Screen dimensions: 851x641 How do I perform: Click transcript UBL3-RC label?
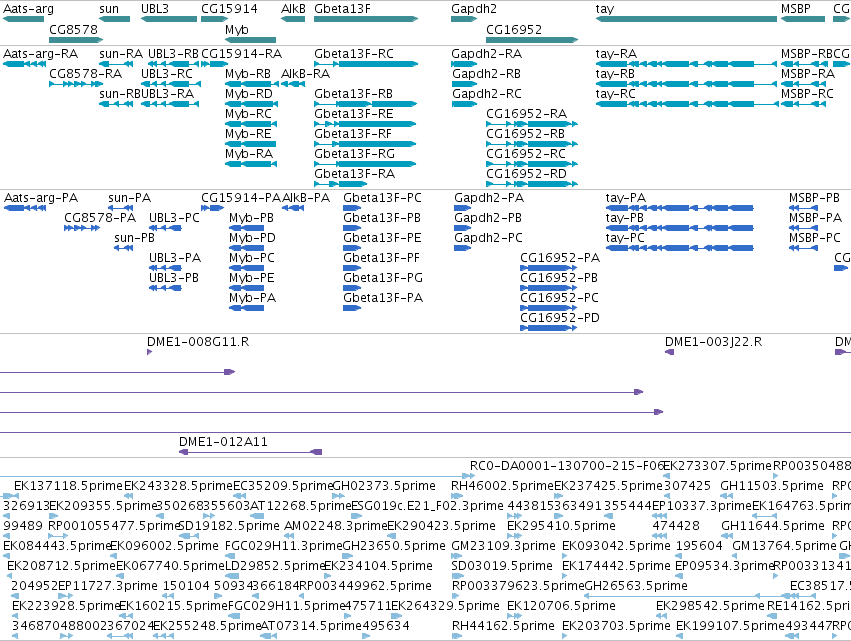[x=167, y=74]
